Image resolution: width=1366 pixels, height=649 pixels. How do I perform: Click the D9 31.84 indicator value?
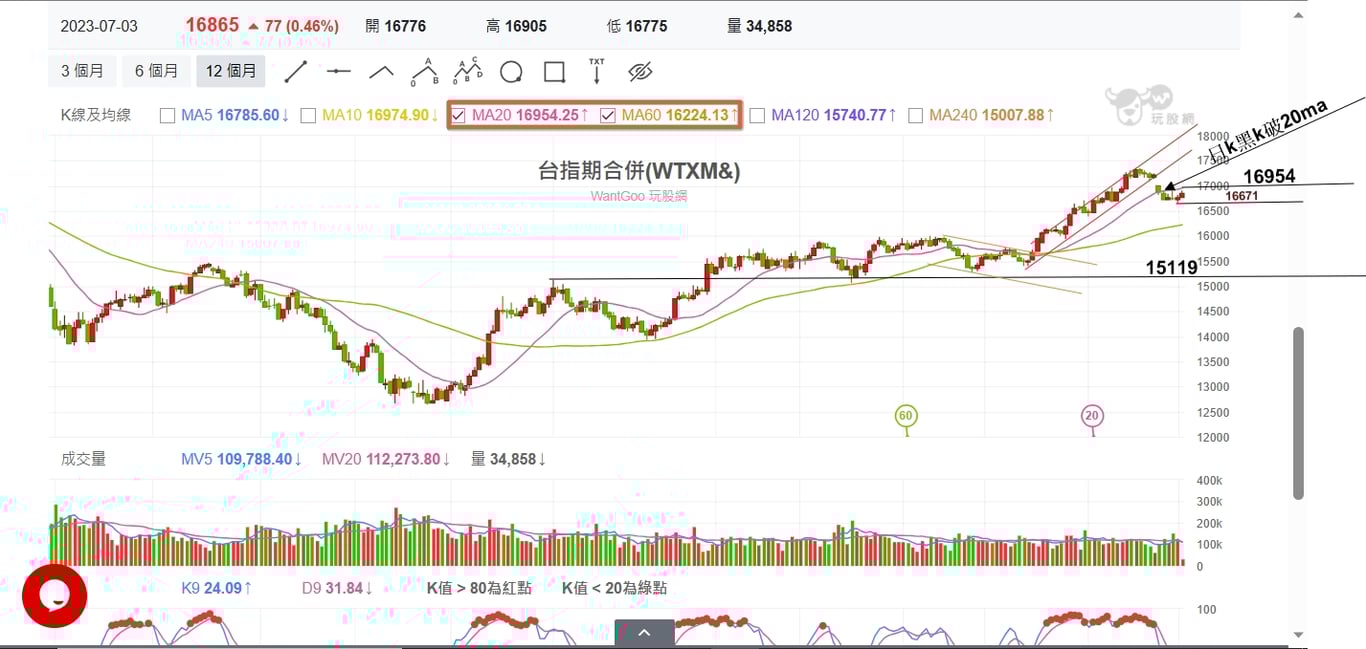[338, 588]
